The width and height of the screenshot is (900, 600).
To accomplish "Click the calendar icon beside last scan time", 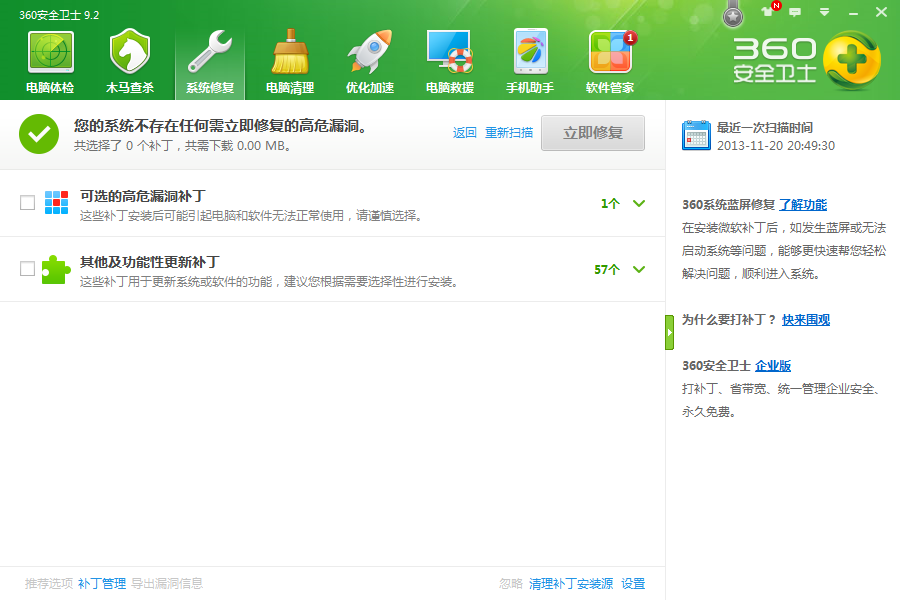I will tap(696, 136).
